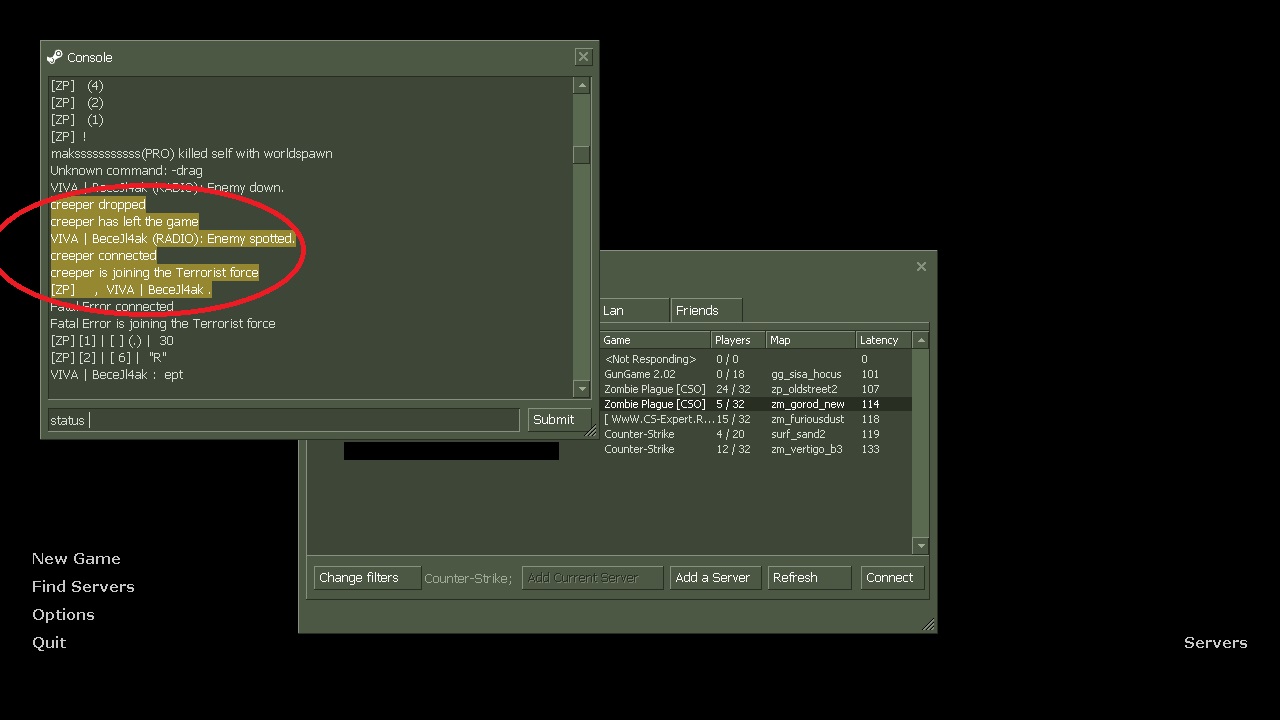The width and height of the screenshot is (1280, 720).
Task: Click the console scrollbar thumb
Action: (x=581, y=155)
